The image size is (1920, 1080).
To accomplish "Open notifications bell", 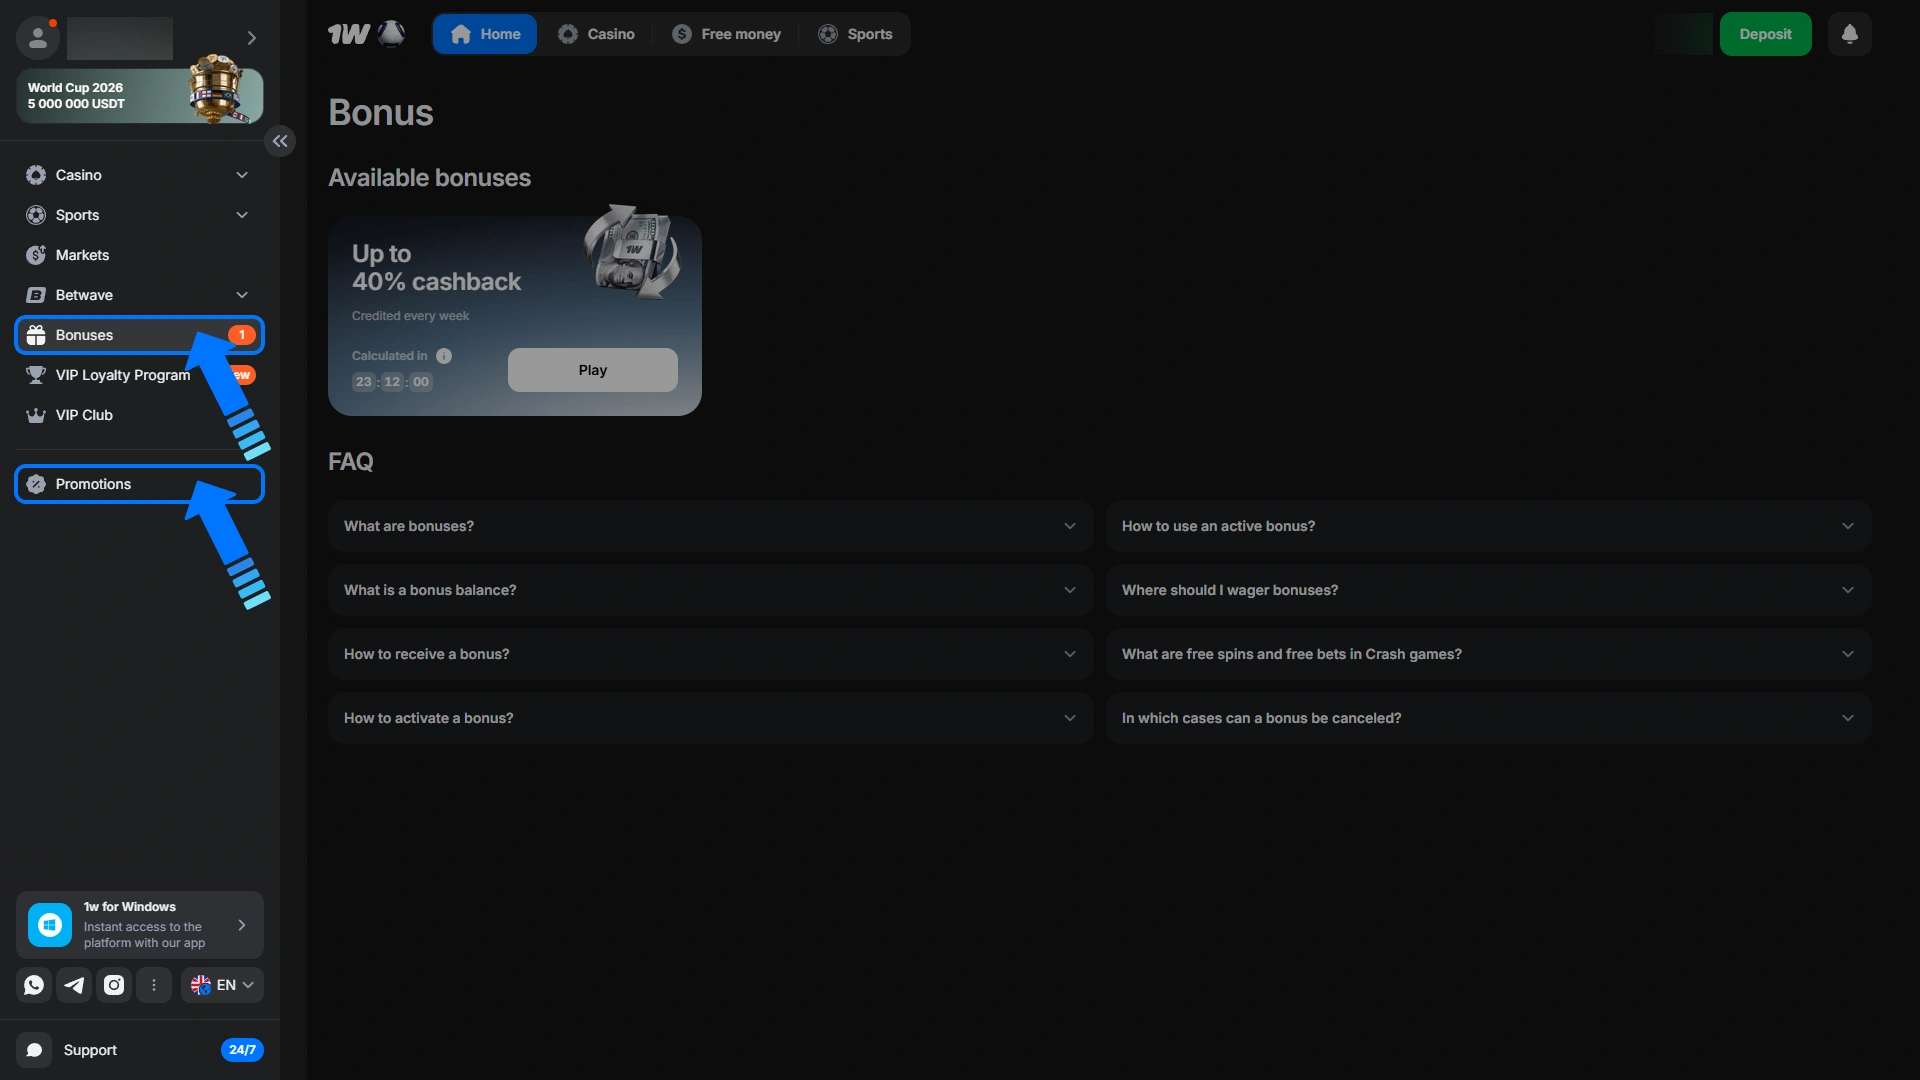I will [x=1850, y=34].
